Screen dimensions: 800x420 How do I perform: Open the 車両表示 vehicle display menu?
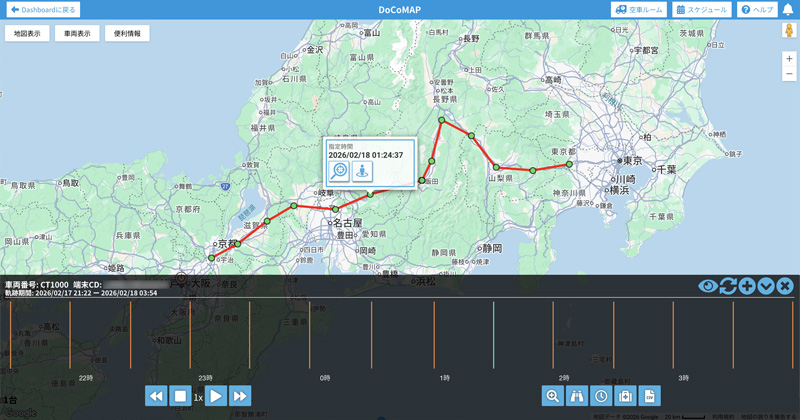coord(77,33)
